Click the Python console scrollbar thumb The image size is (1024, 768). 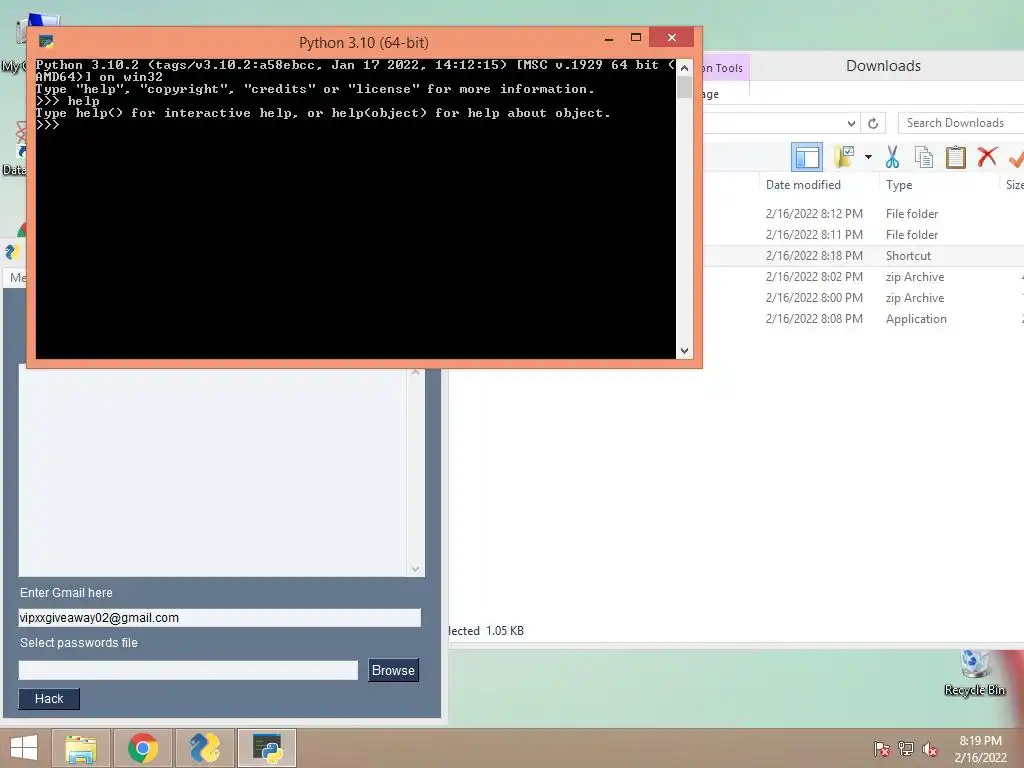click(684, 87)
